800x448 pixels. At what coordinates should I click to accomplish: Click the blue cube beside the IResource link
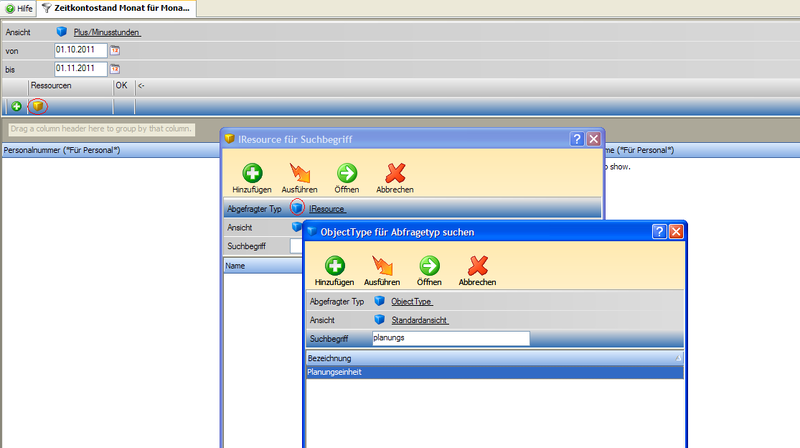[297, 208]
